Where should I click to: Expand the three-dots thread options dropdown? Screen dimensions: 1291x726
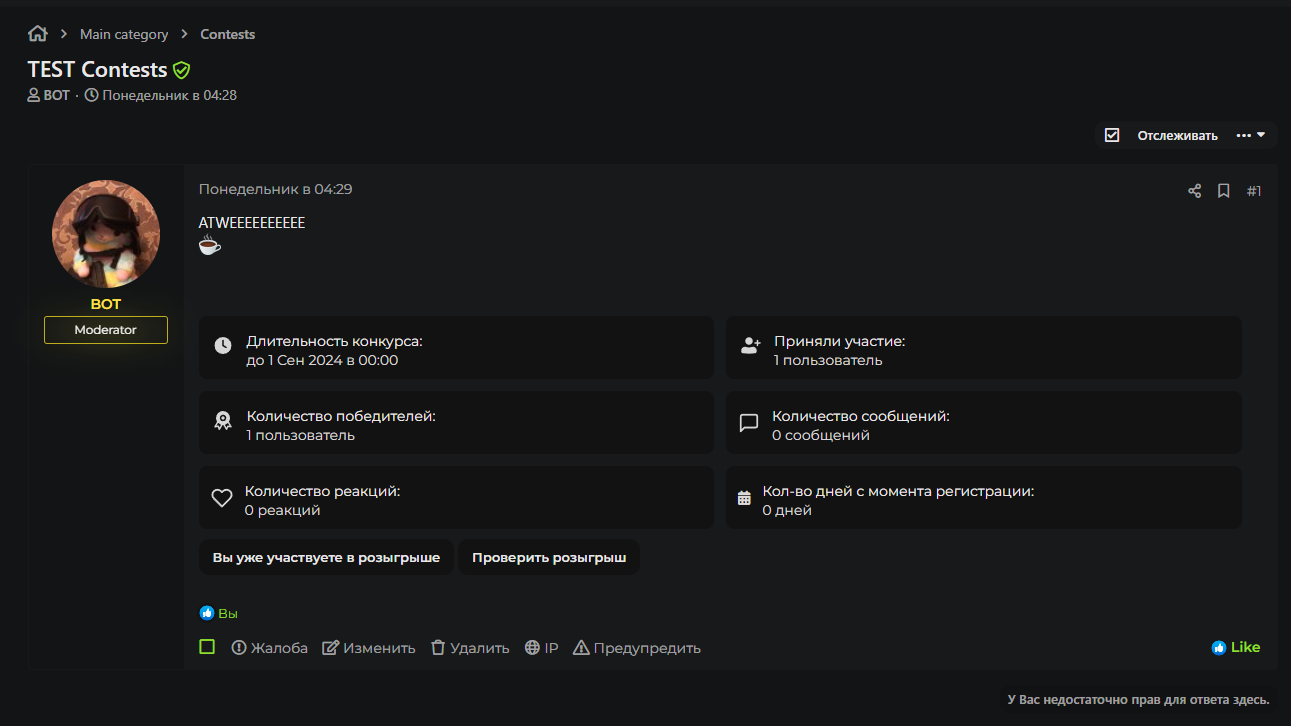pyautogui.click(x=1250, y=135)
